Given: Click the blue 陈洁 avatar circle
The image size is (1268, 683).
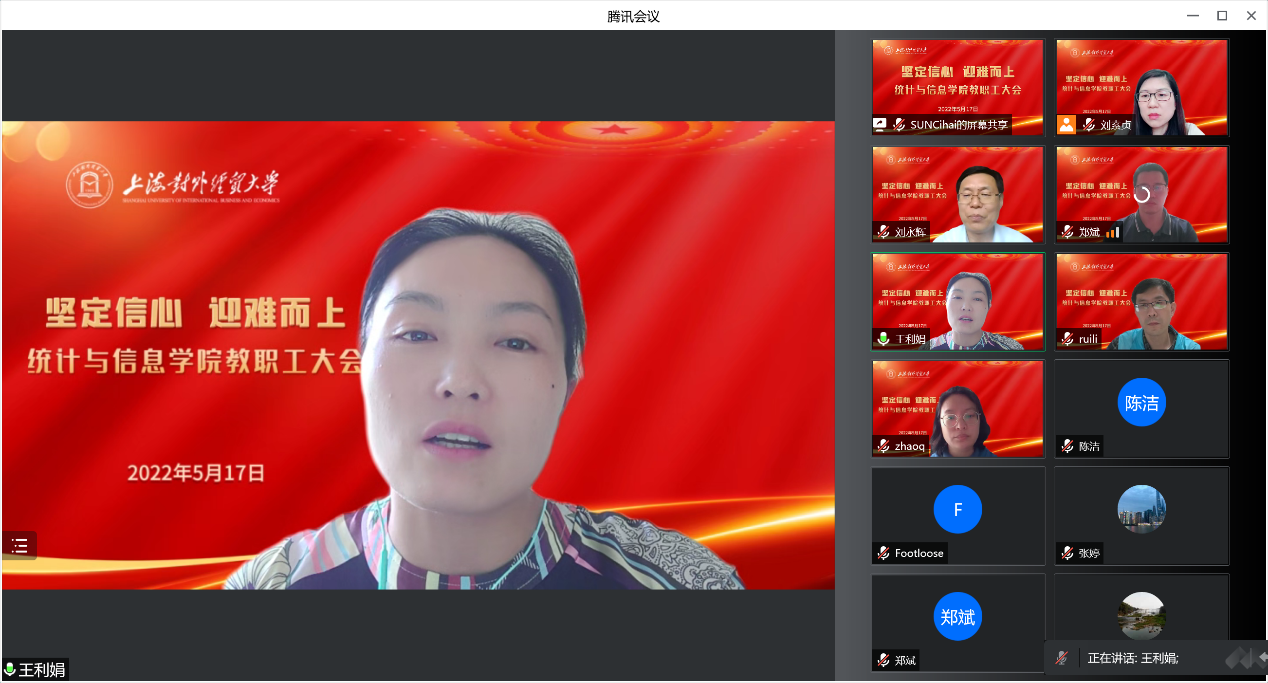Looking at the screenshot, I should coord(1141,403).
